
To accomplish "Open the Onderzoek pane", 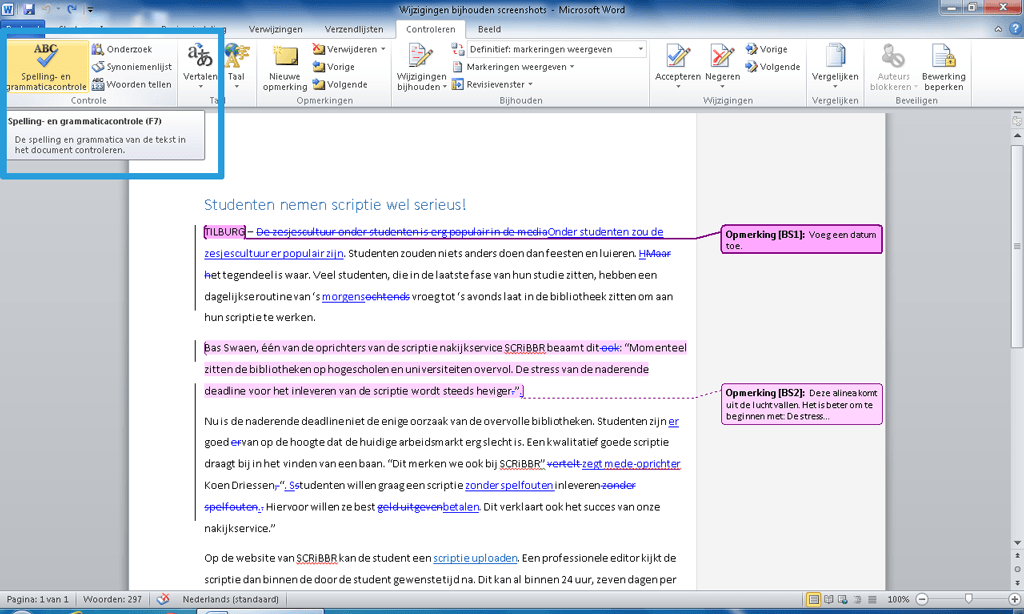I will 120,48.
